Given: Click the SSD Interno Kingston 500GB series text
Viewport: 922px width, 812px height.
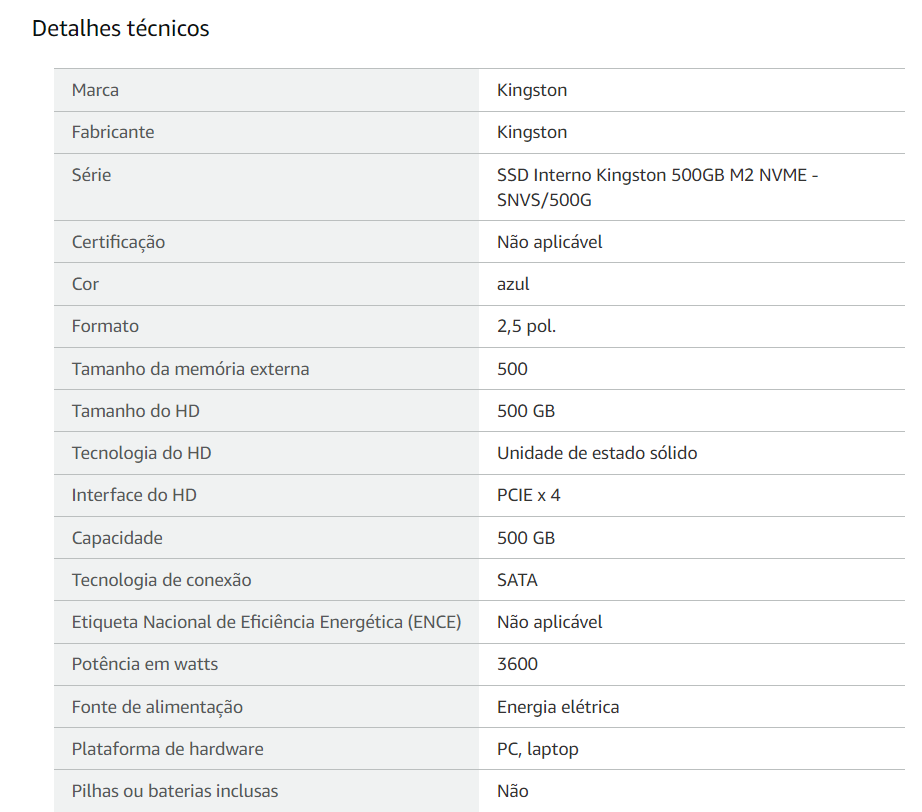Looking at the screenshot, I should (657, 188).
